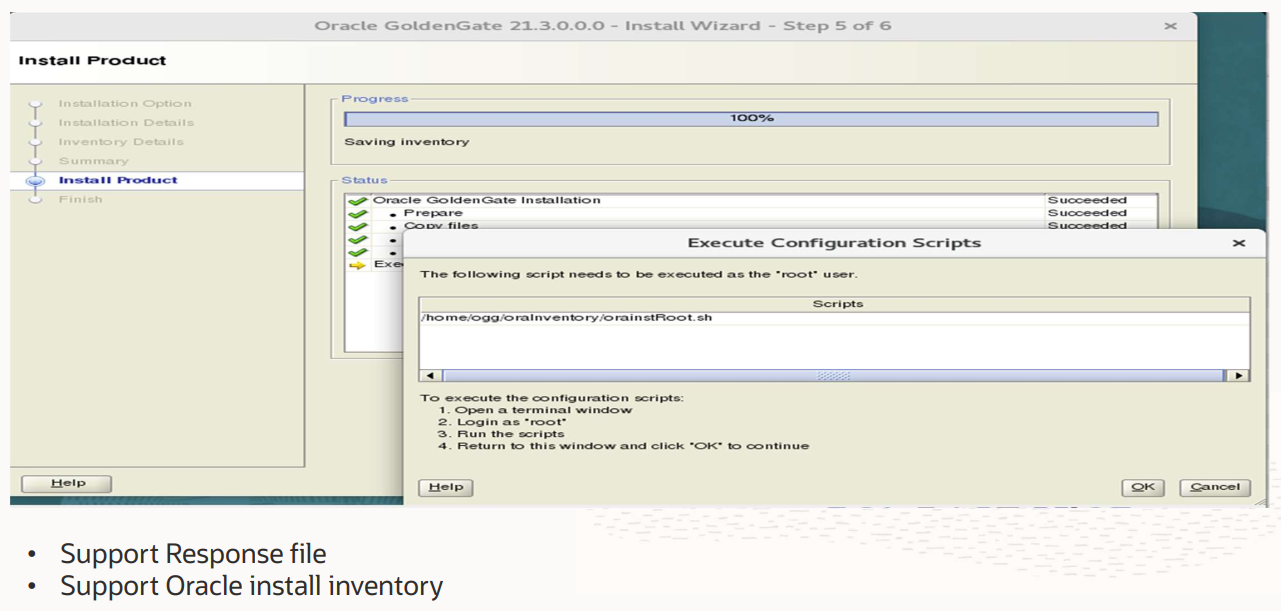The image size is (1281, 611).
Task: Click Succeeded status for Prepare
Action: click(1087, 213)
